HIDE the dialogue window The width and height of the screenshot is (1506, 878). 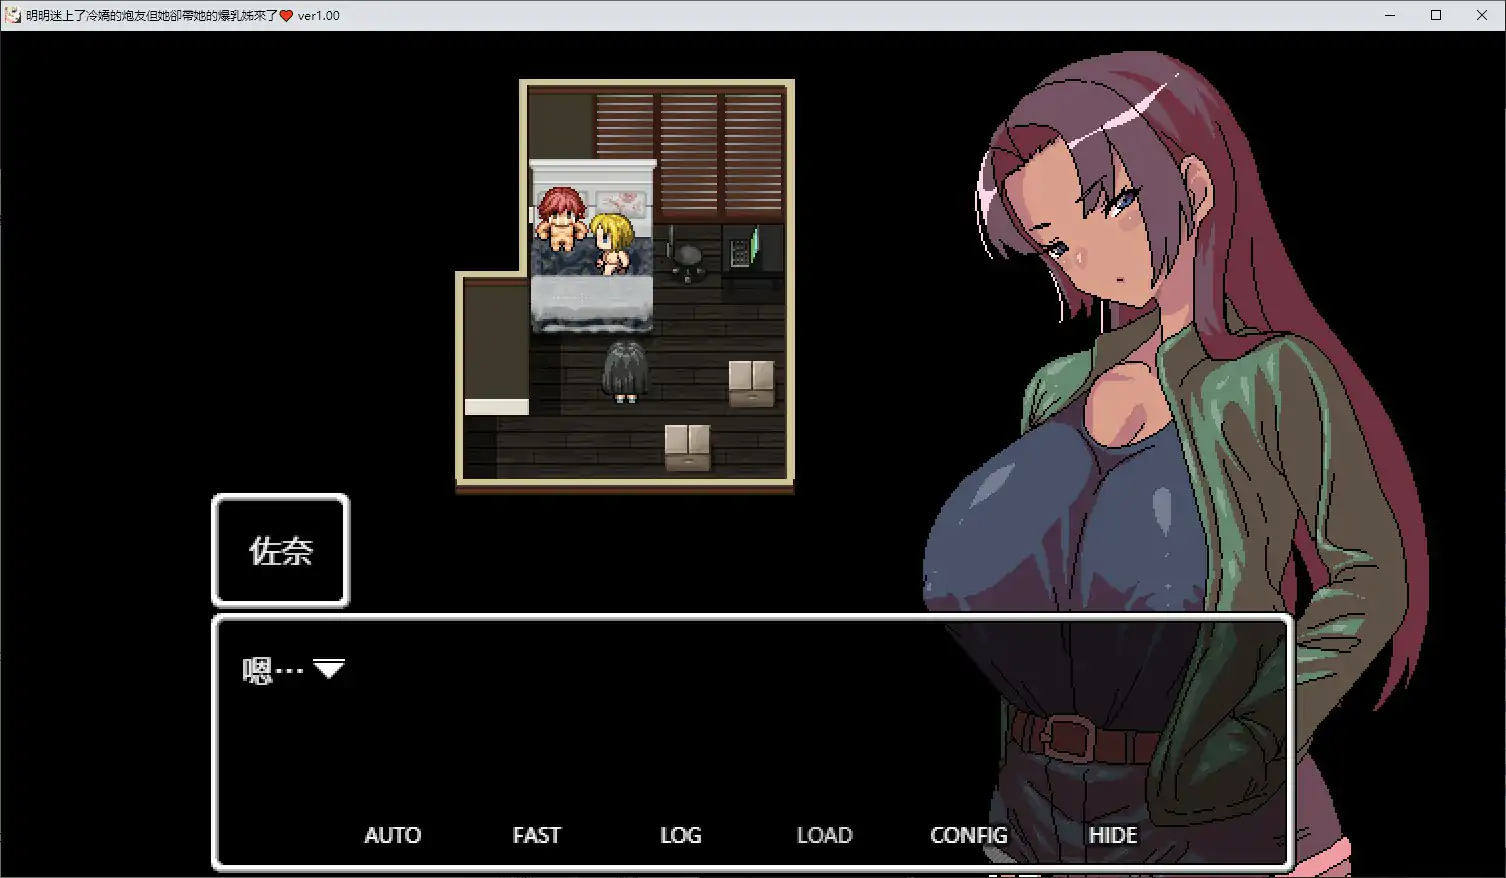coord(1112,835)
